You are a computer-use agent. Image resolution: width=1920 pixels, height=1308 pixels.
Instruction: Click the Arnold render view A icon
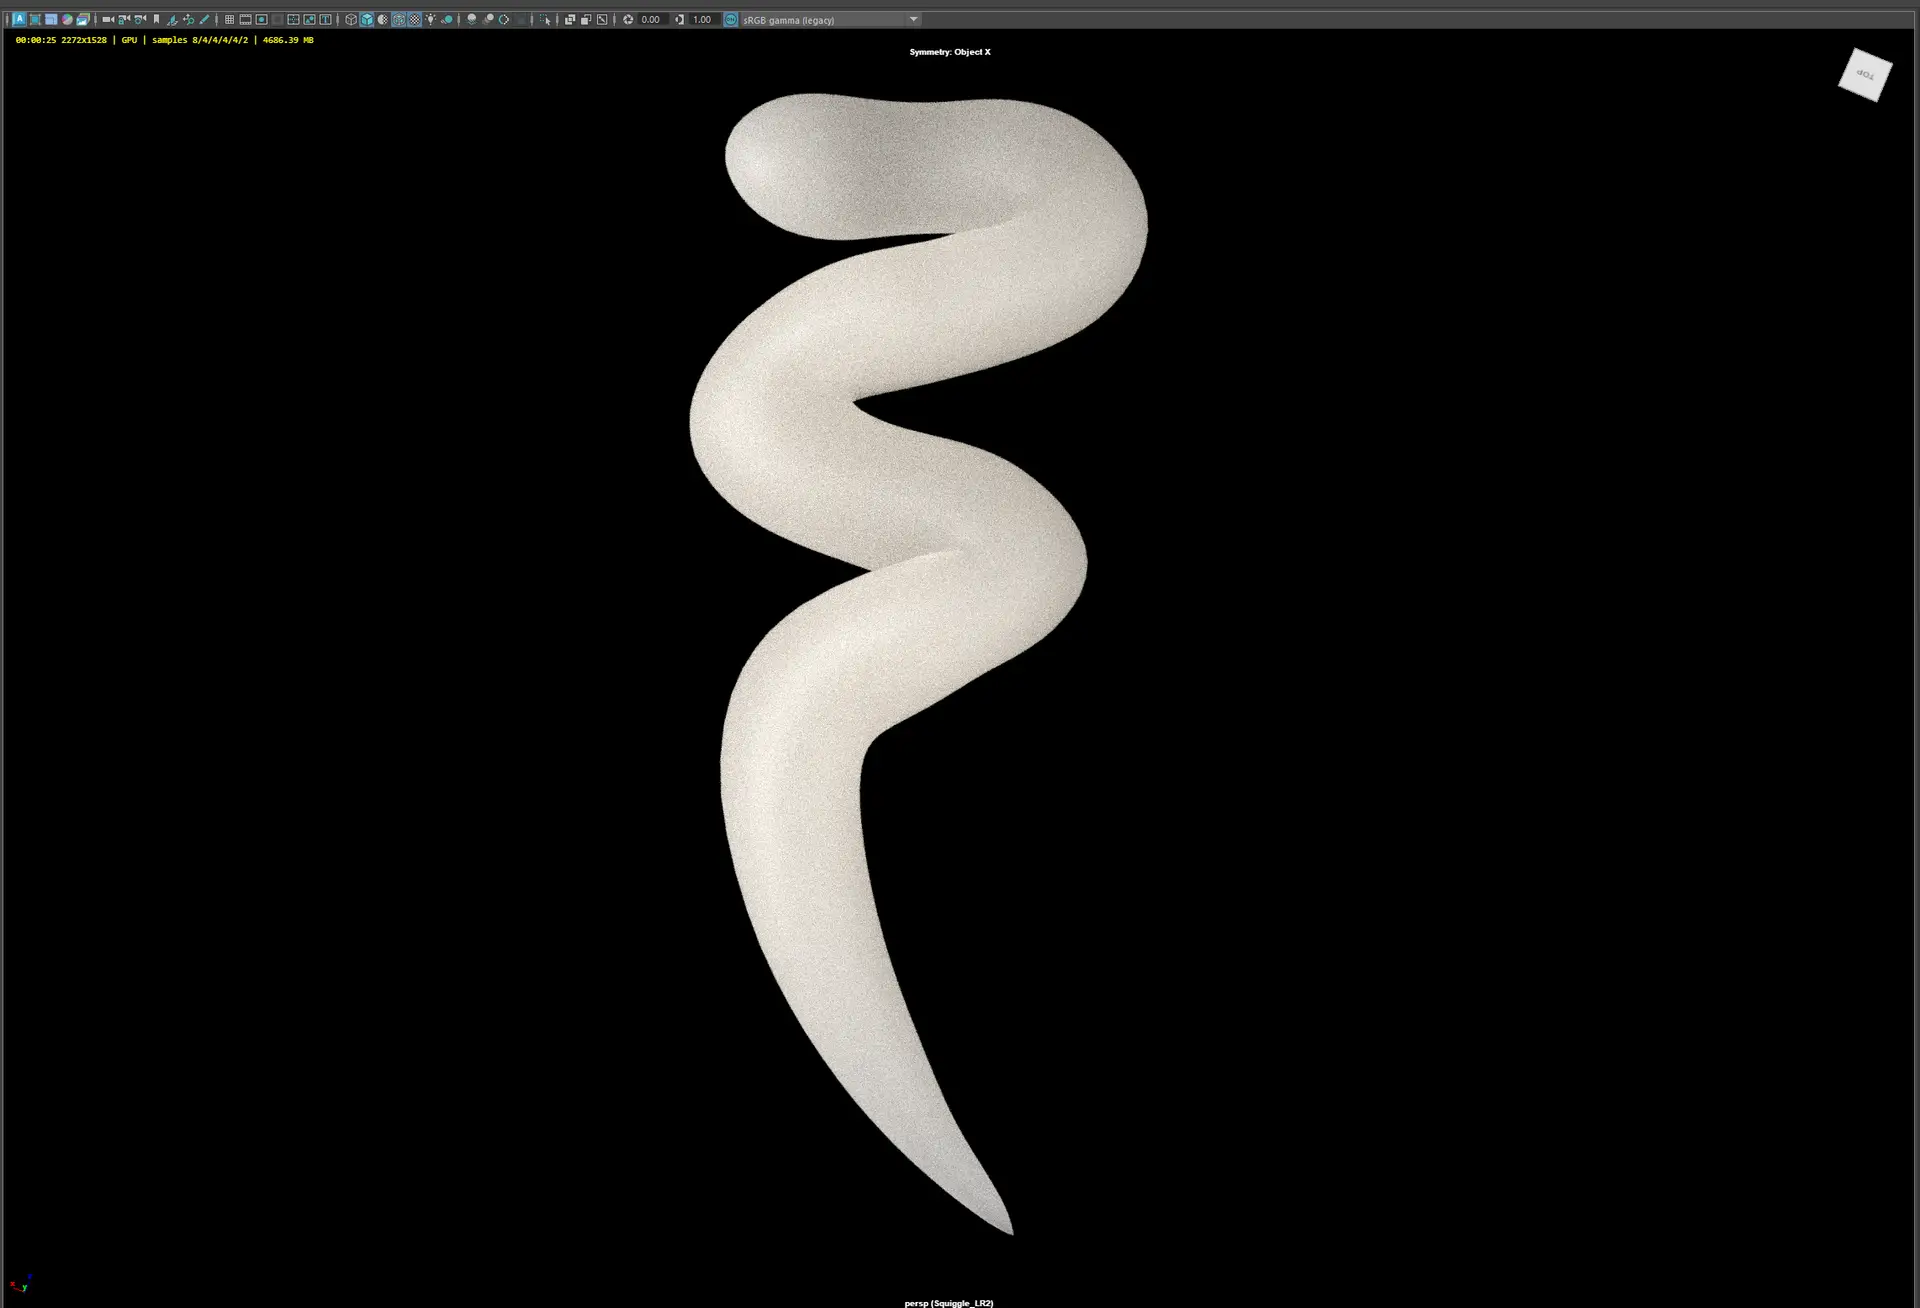[19, 19]
